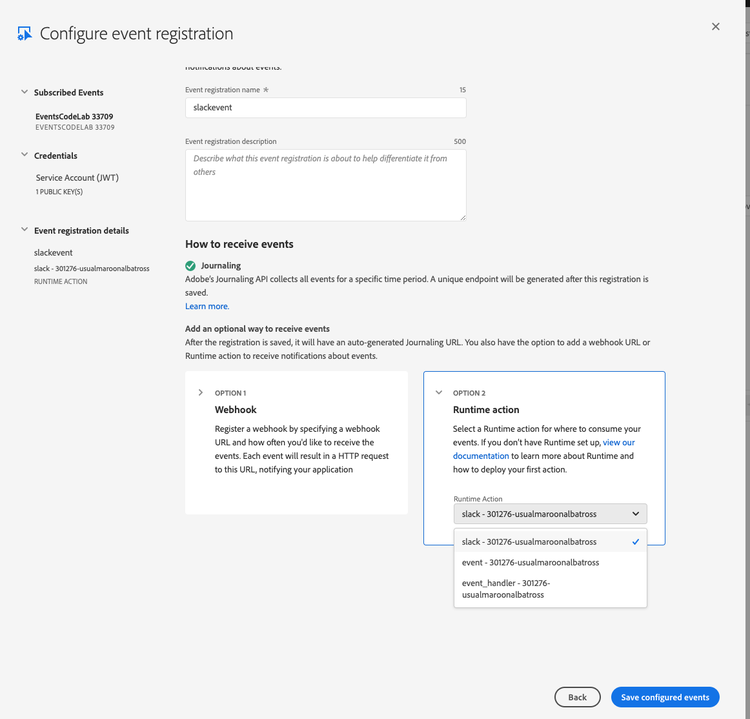Click the Back button

577,697
